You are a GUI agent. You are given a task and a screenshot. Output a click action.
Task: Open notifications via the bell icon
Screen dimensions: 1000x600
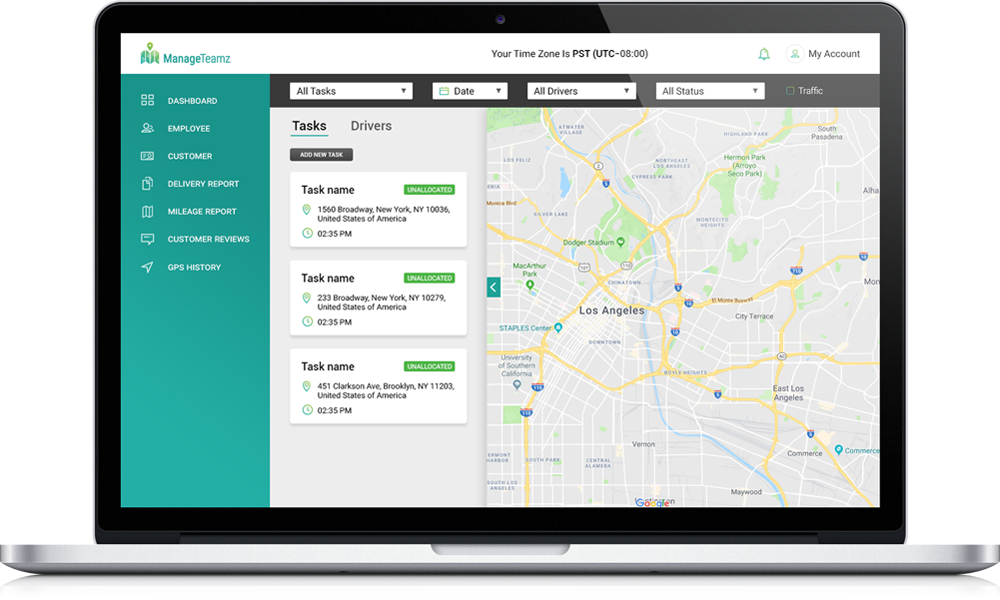pos(764,54)
